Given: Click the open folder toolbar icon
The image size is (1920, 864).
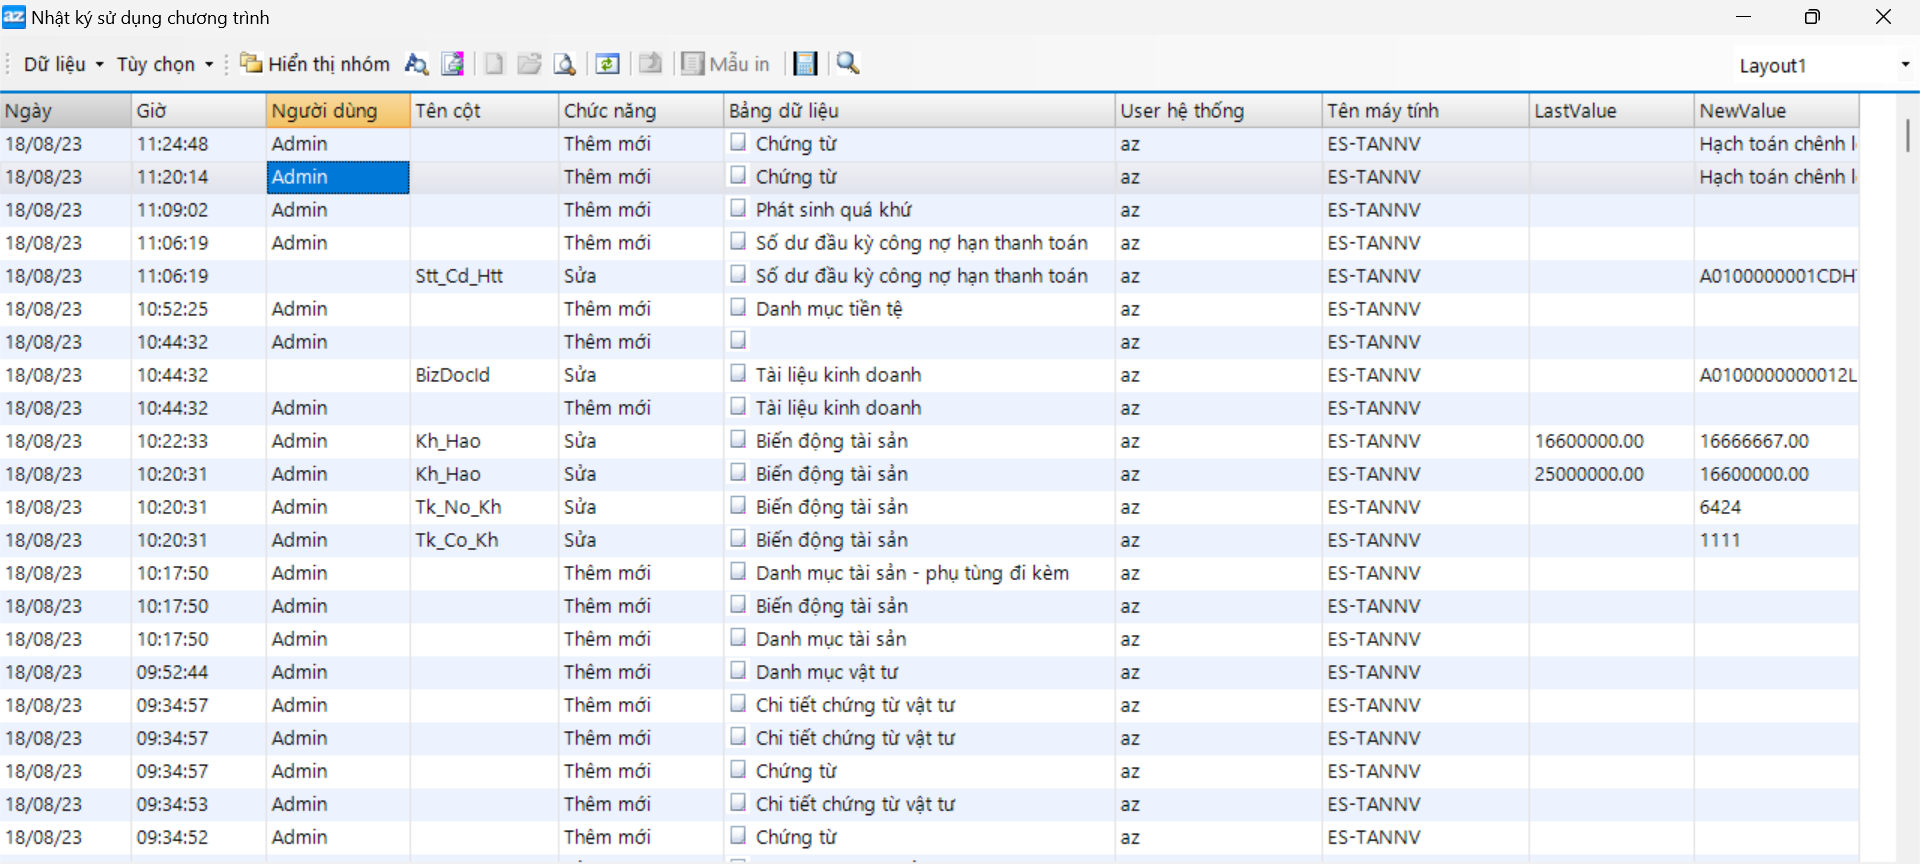Looking at the screenshot, I should (529, 64).
